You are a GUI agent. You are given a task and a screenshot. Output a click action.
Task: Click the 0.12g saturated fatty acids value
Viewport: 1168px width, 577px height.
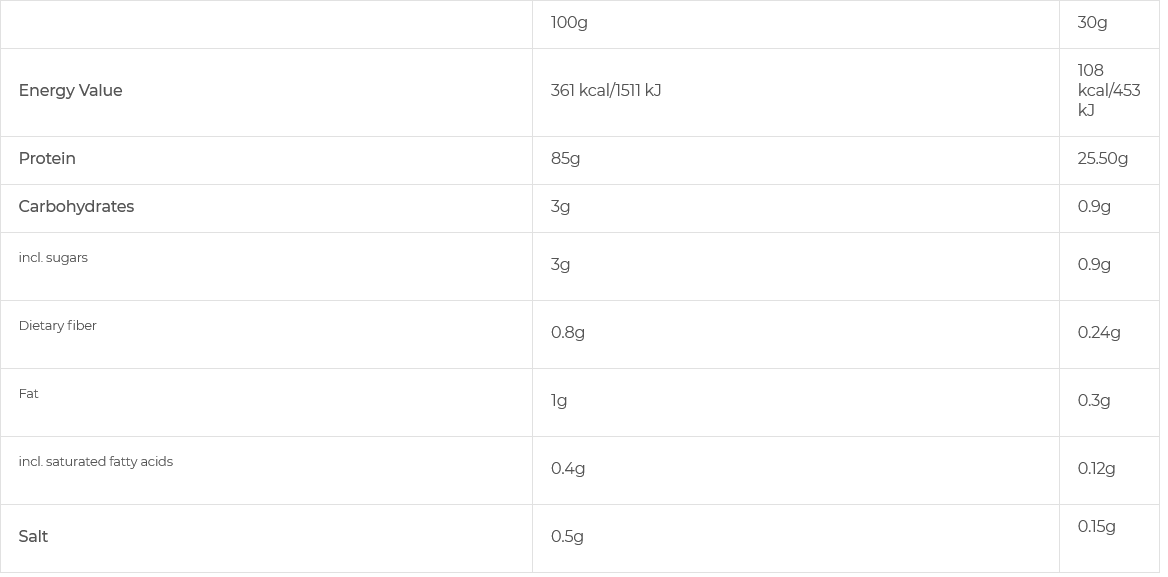[1096, 469]
